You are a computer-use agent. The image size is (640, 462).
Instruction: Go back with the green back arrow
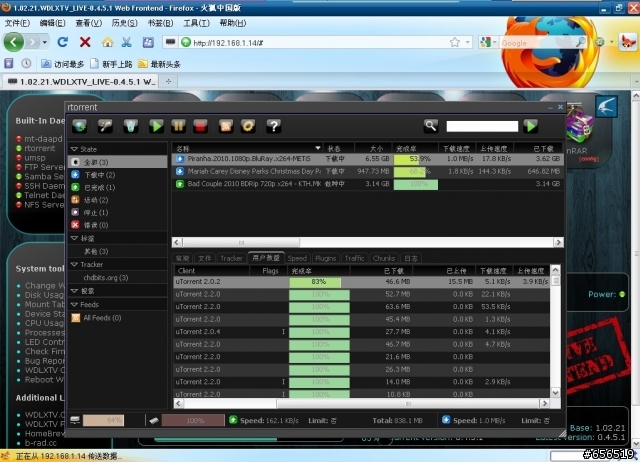[13, 42]
